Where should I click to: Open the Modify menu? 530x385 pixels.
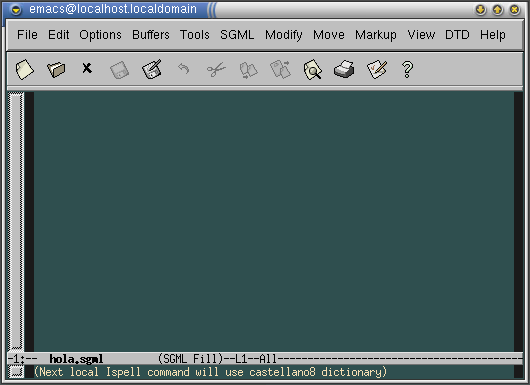click(x=284, y=35)
